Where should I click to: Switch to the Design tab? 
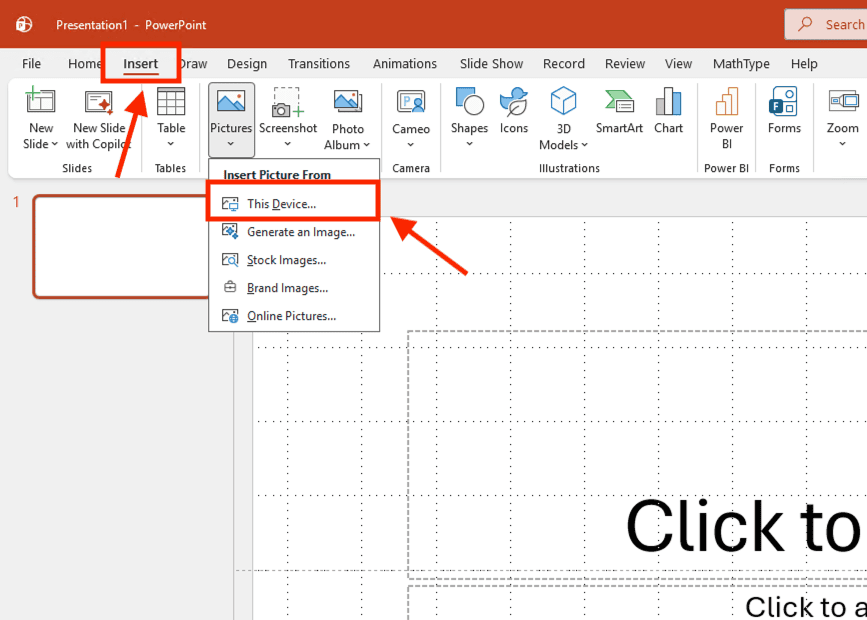(247, 64)
